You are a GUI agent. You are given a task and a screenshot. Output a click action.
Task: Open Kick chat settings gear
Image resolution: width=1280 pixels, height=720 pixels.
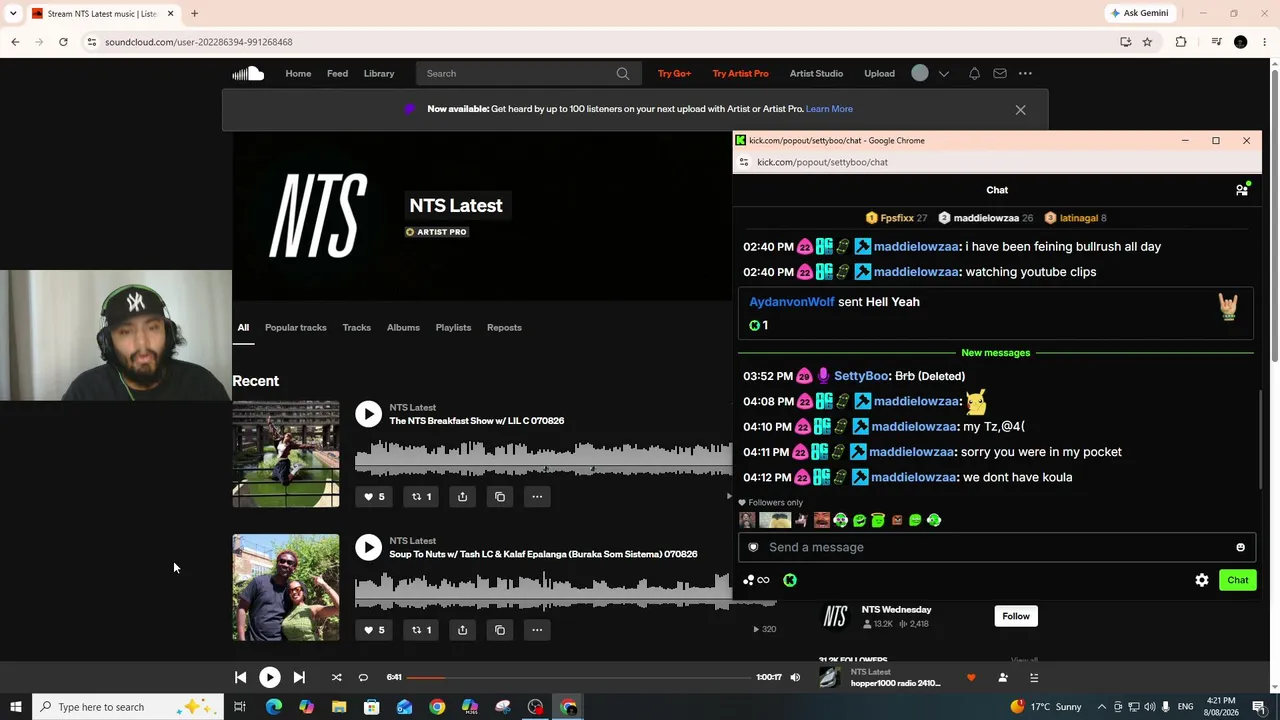[1202, 580]
